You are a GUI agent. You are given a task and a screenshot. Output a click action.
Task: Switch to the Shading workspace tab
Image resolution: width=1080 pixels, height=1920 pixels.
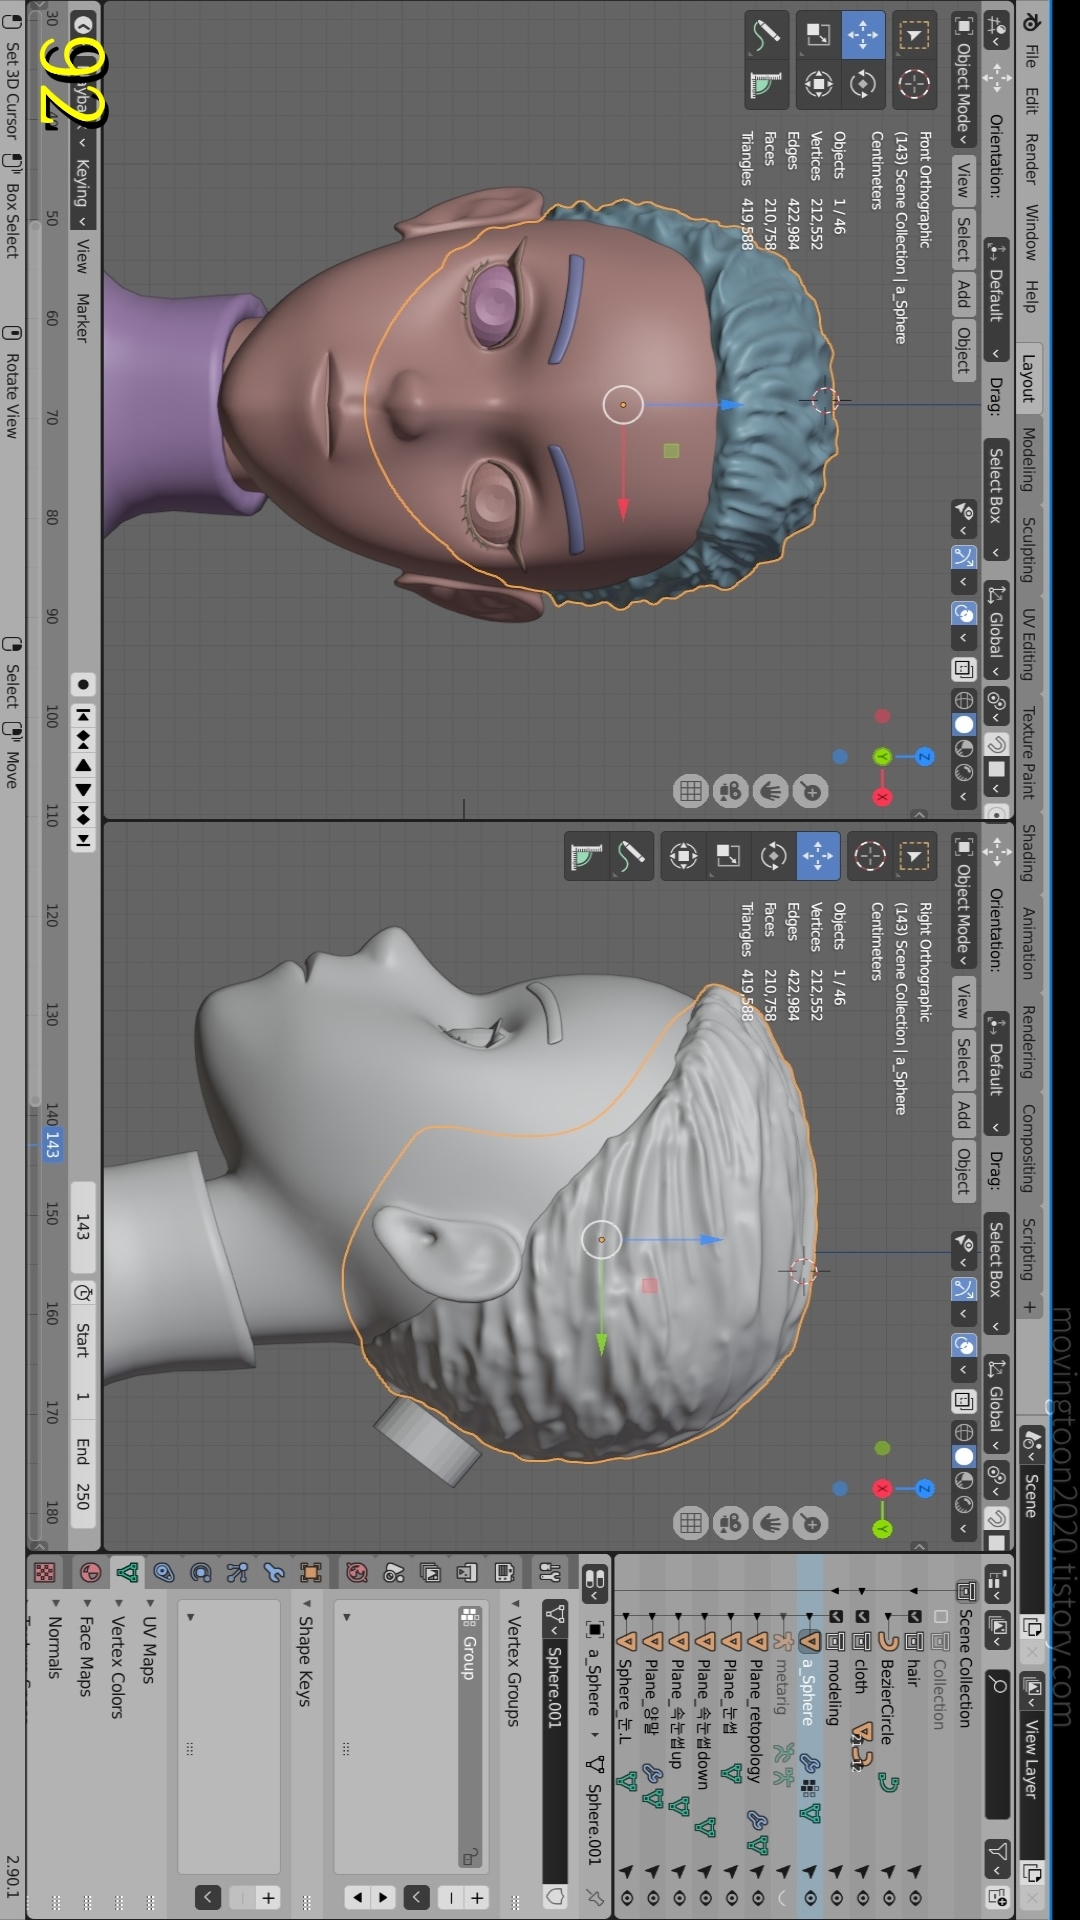[x=1029, y=852]
